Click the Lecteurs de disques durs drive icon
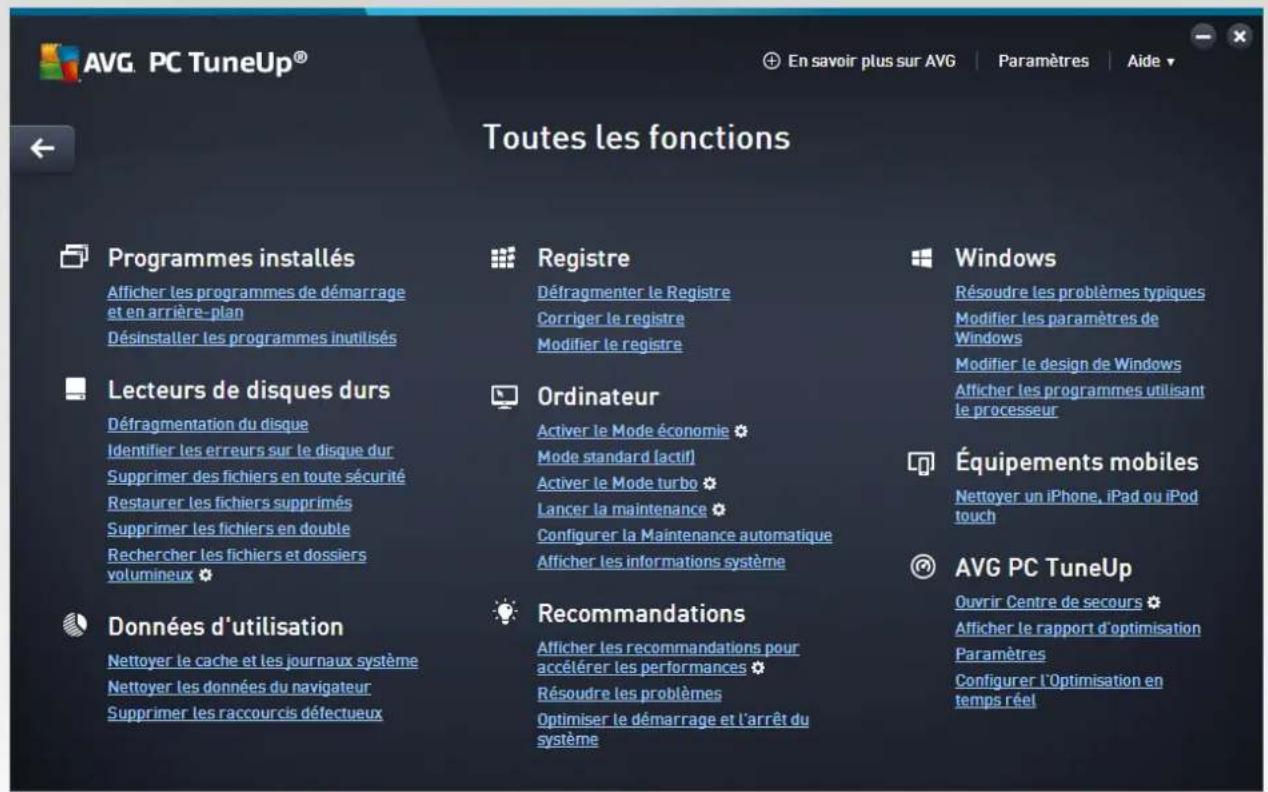Image resolution: width=1268 pixels, height=792 pixels. (x=75, y=389)
